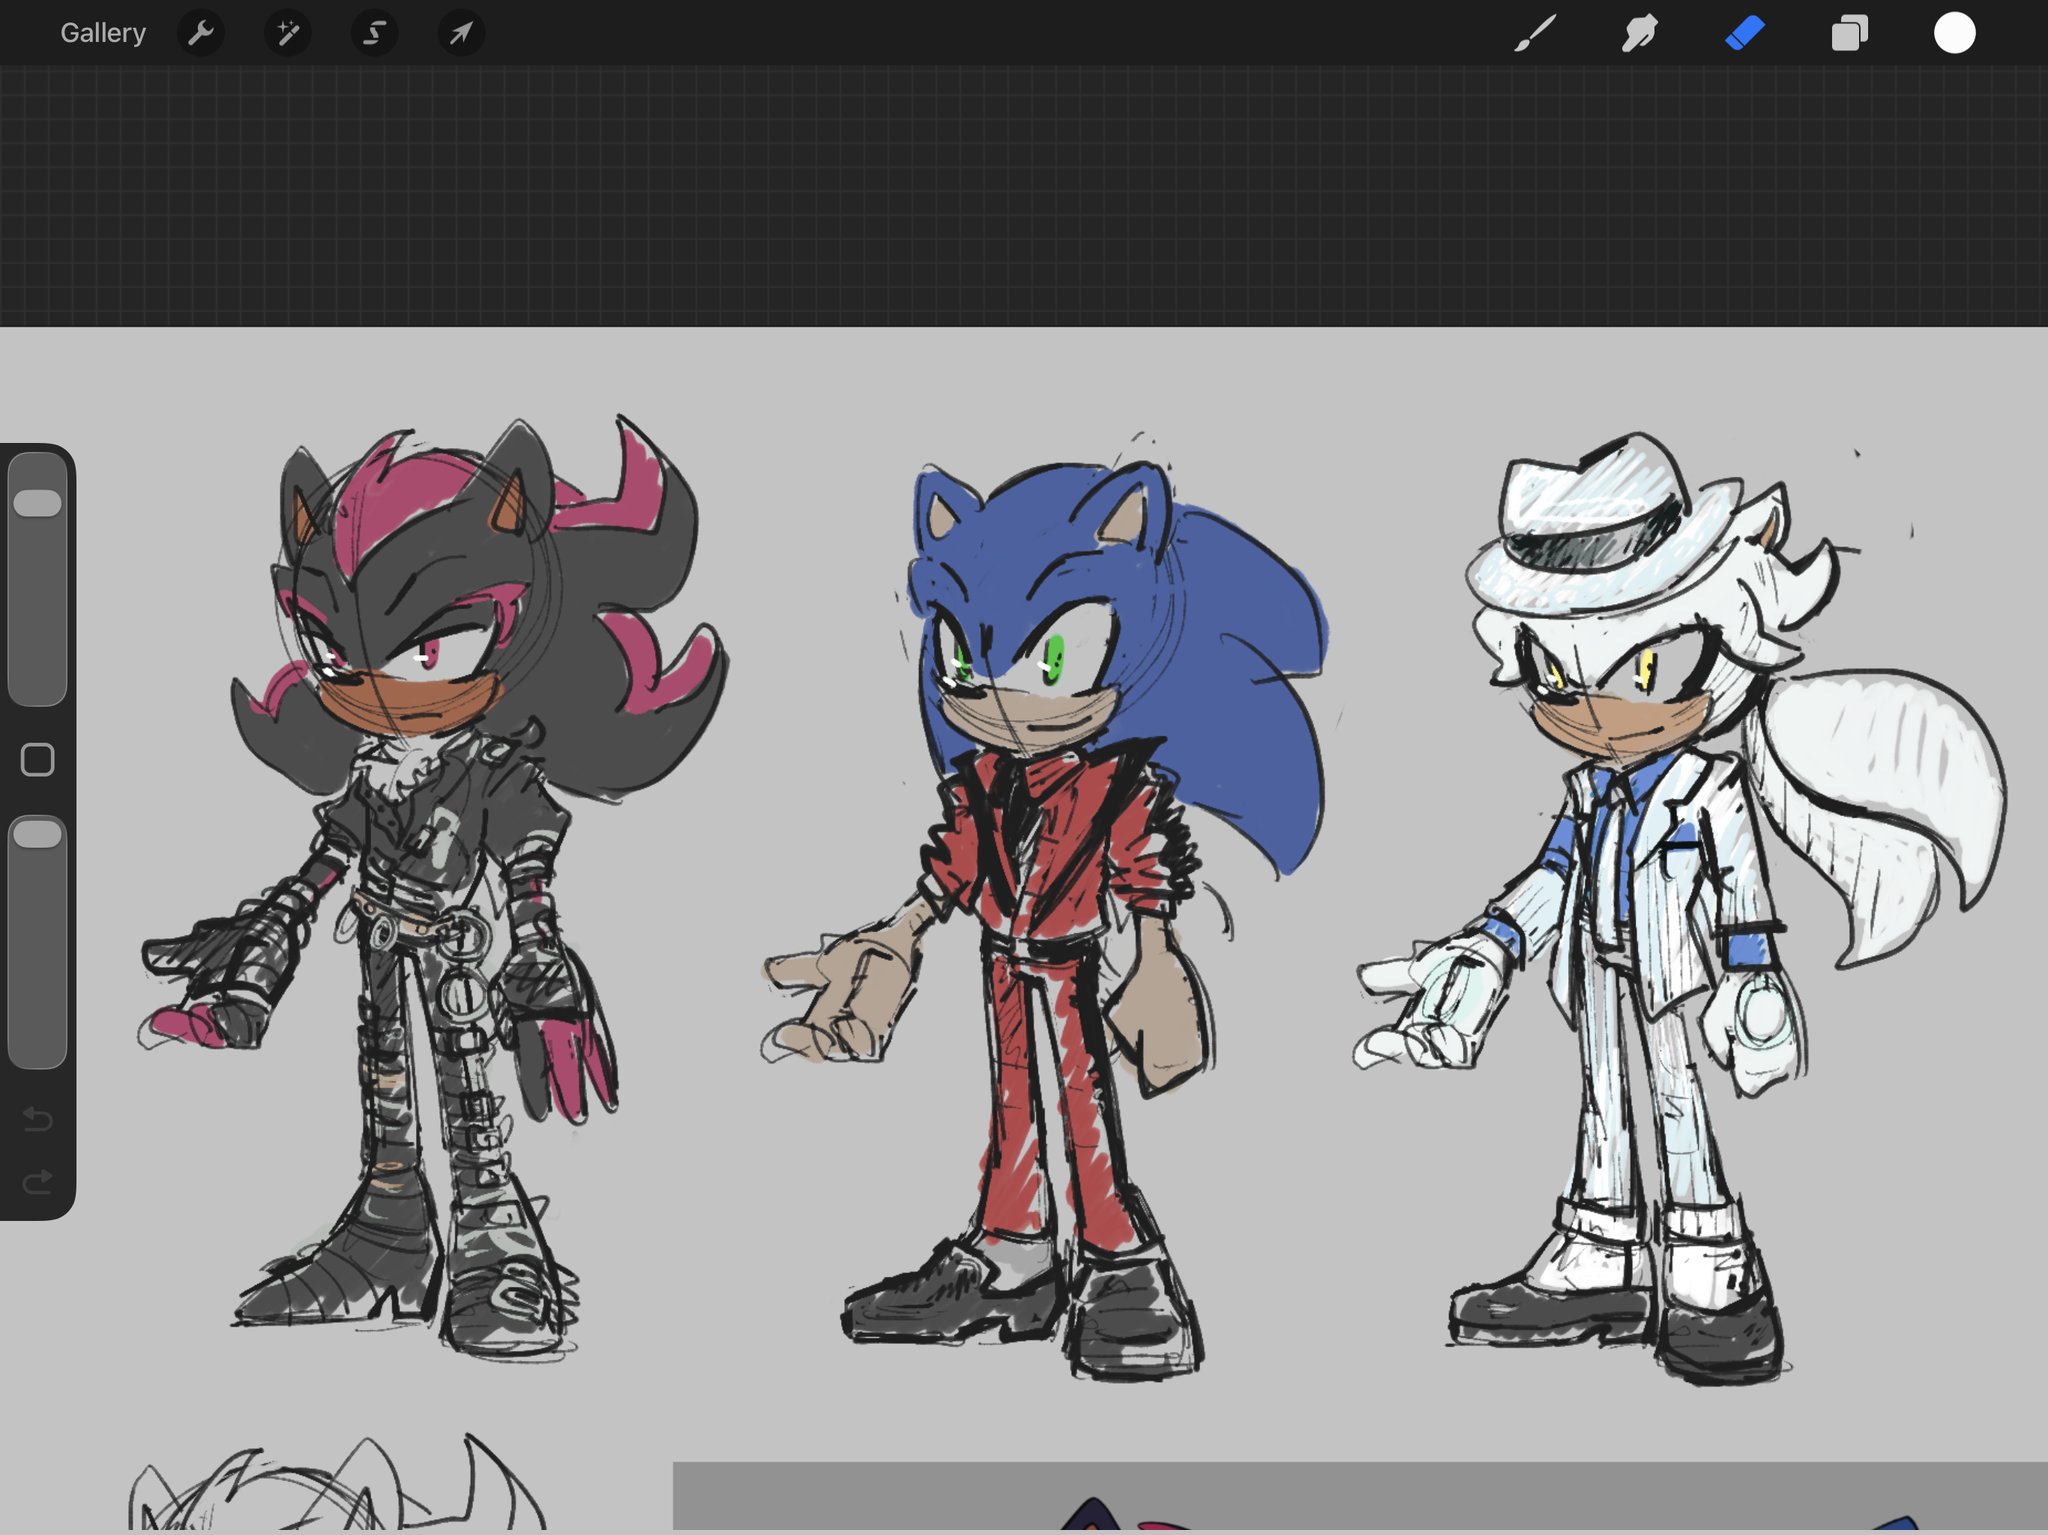Open the Adjustments magic wand menu
The width and height of the screenshot is (2048, 1535).
[x=287, y=33]
